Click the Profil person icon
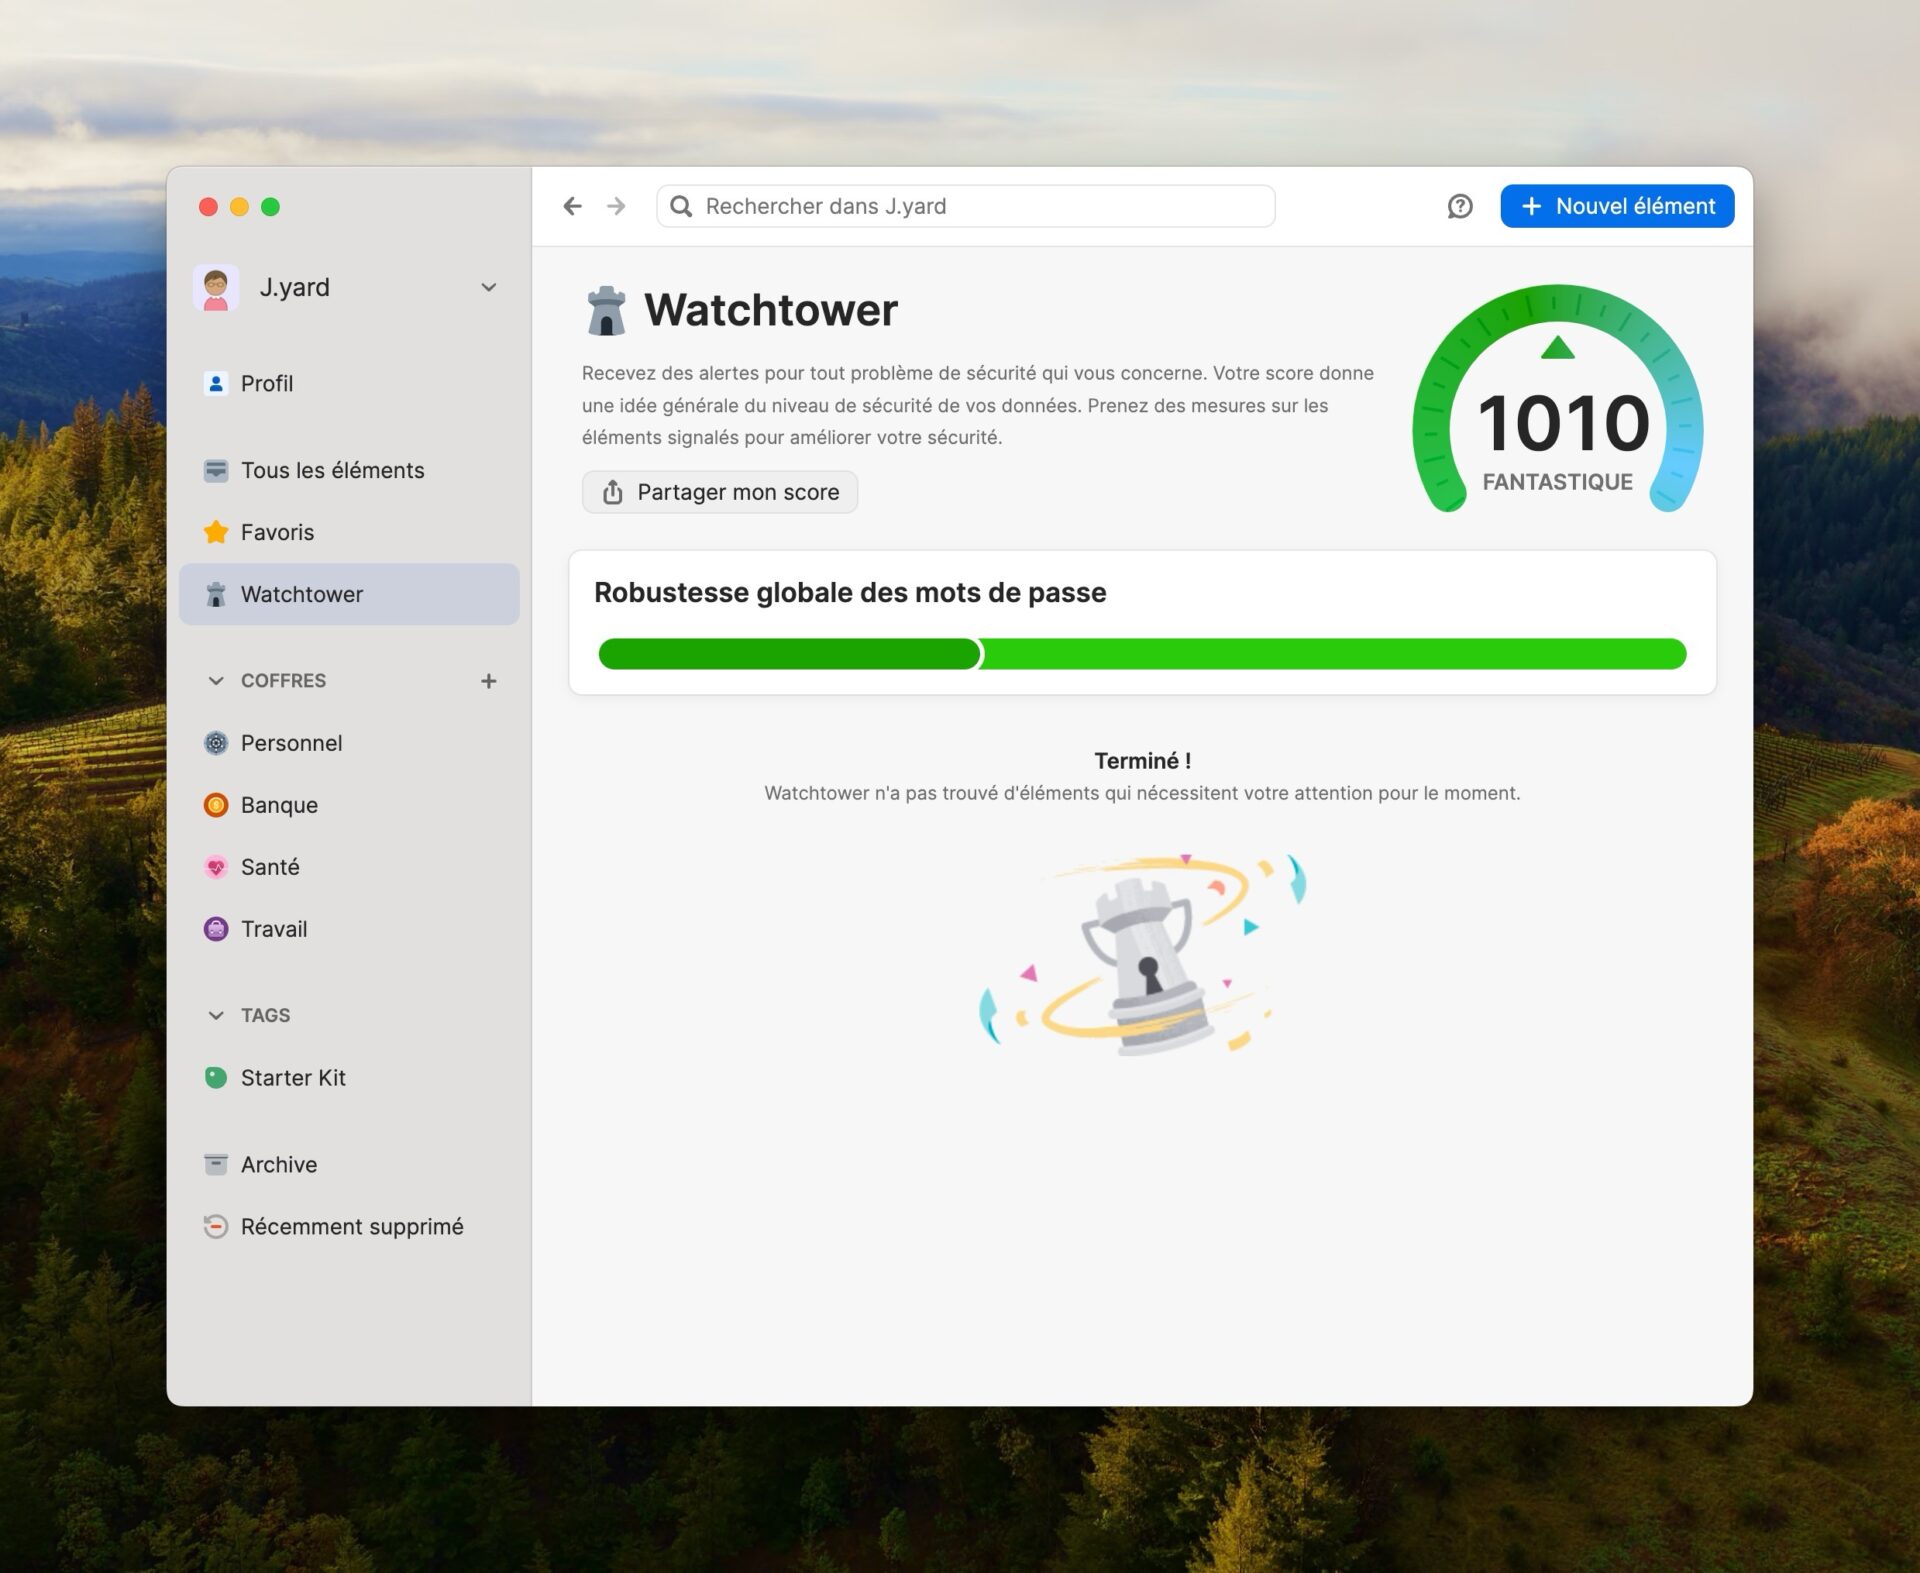Viewport: 1920px width, 1573px height. coord(216,383)
